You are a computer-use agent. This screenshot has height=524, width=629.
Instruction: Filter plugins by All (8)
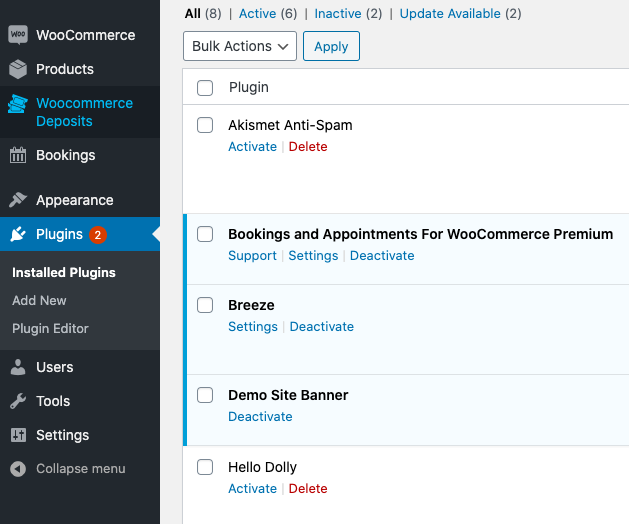click(203, 14)
